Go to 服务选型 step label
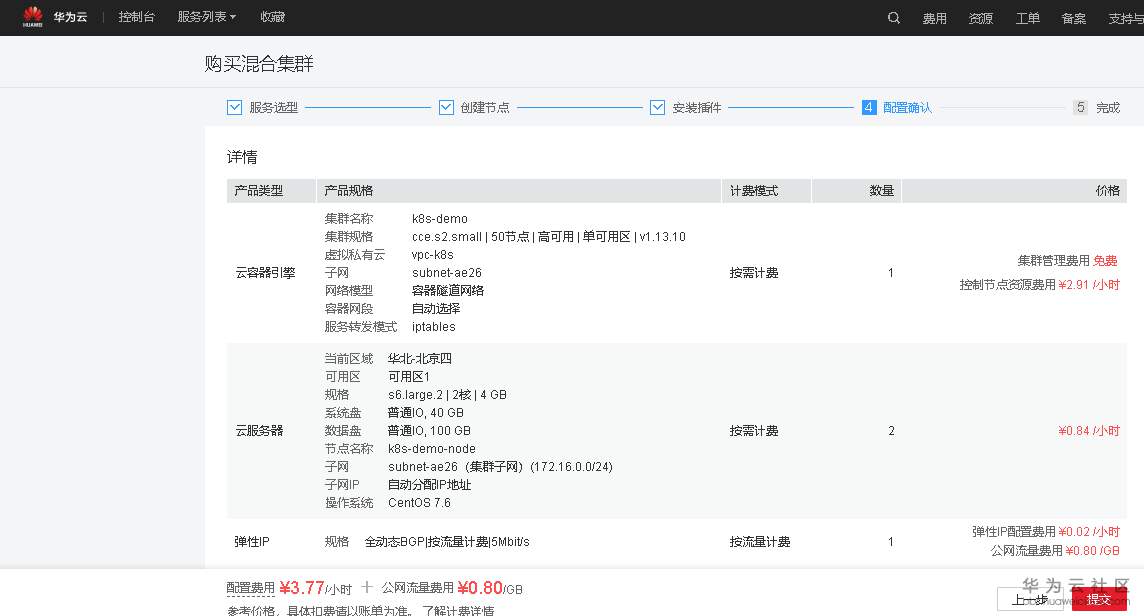The image size is (1144, 616). (x=274, y=107)
